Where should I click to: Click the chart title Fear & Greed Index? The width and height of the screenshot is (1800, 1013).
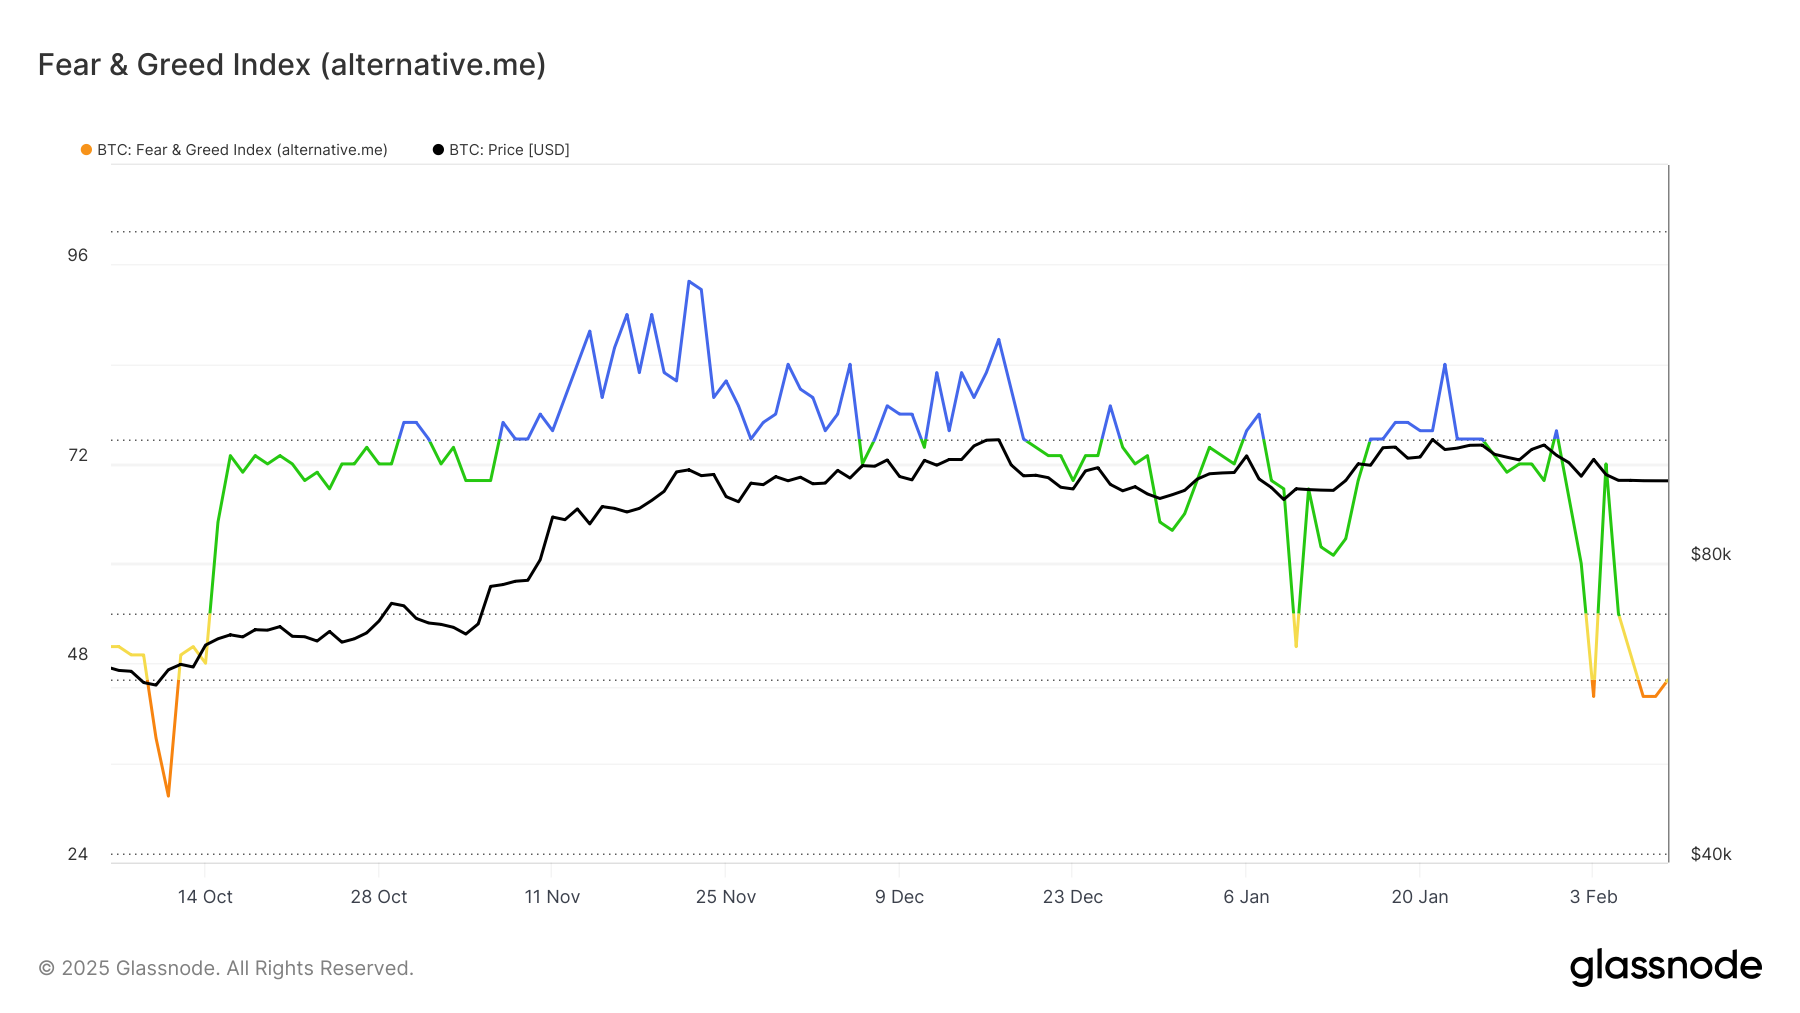(x=292, y=65)
